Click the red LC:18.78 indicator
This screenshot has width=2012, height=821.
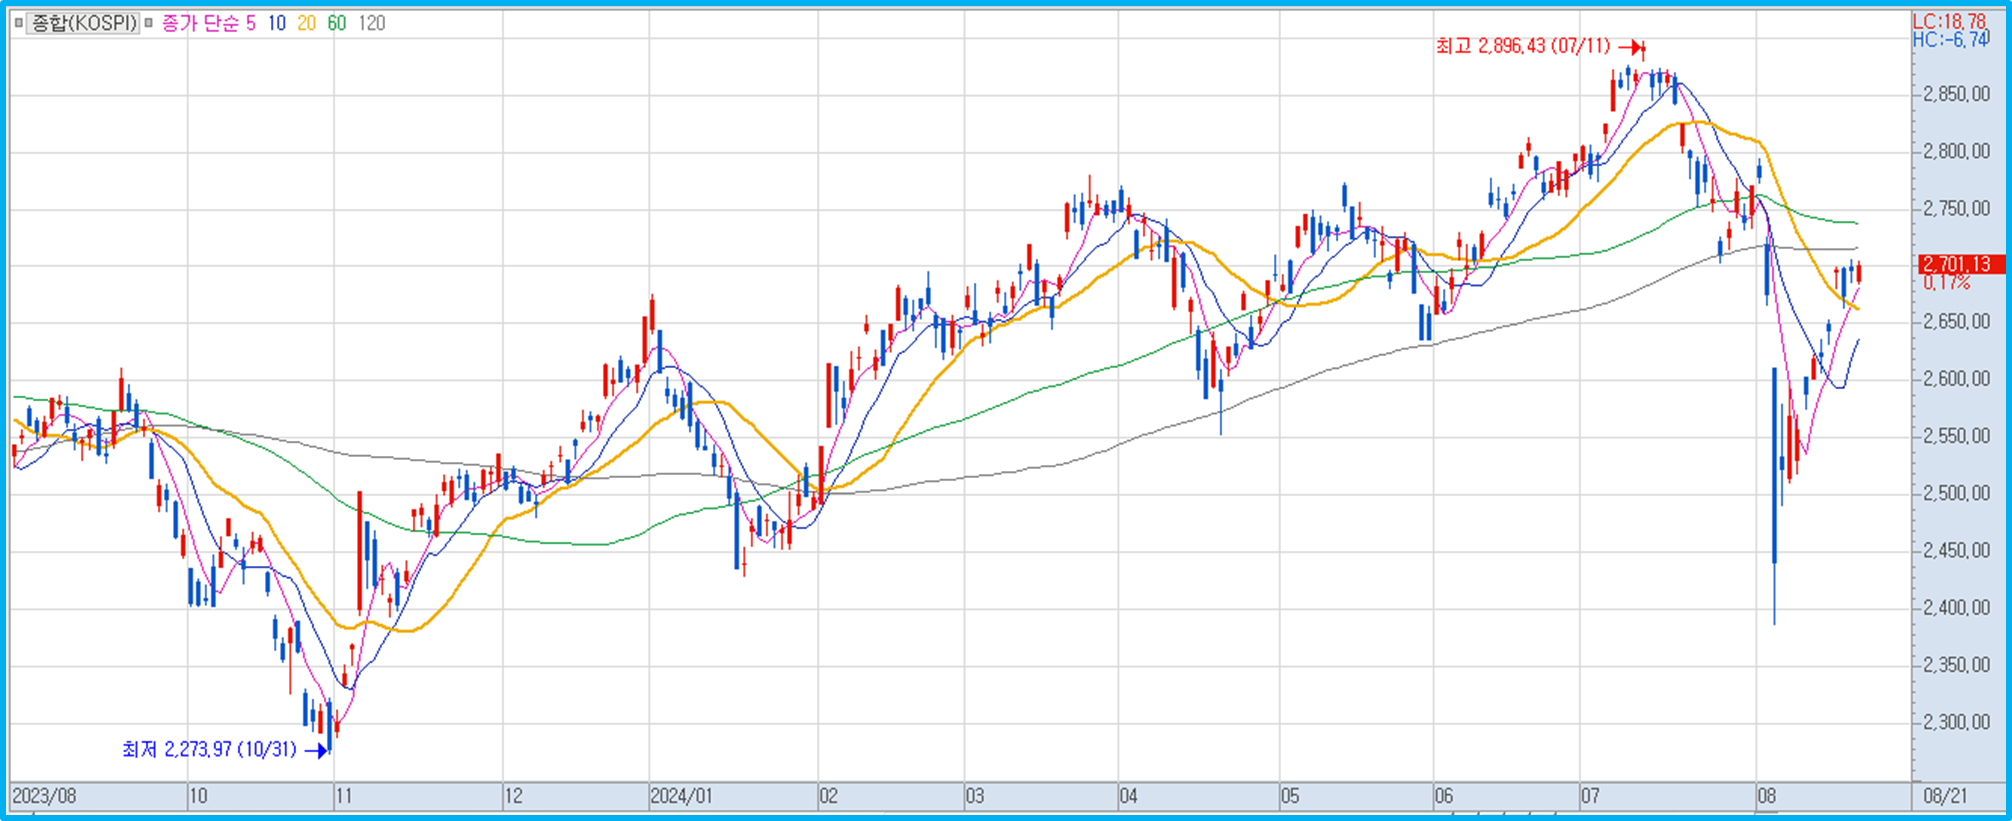pos(1949,21)
